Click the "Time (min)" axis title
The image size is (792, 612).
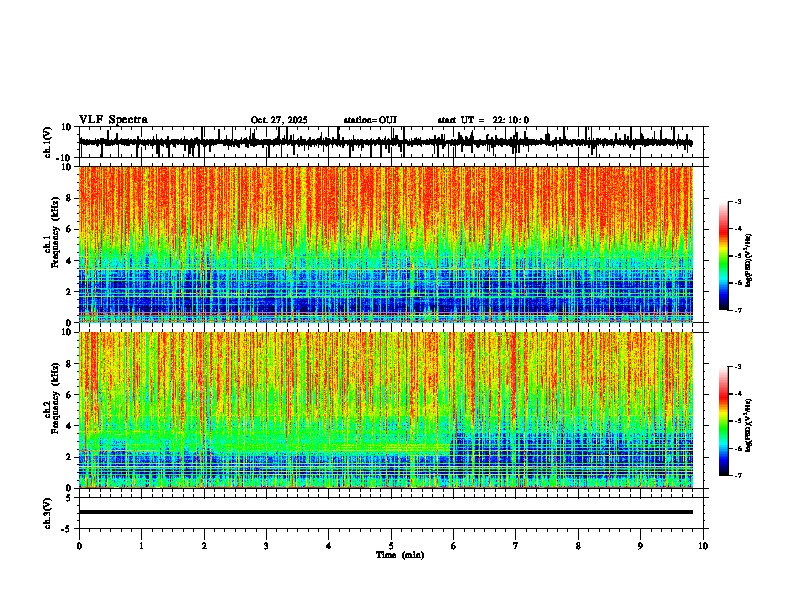click(x=400, y=555)
